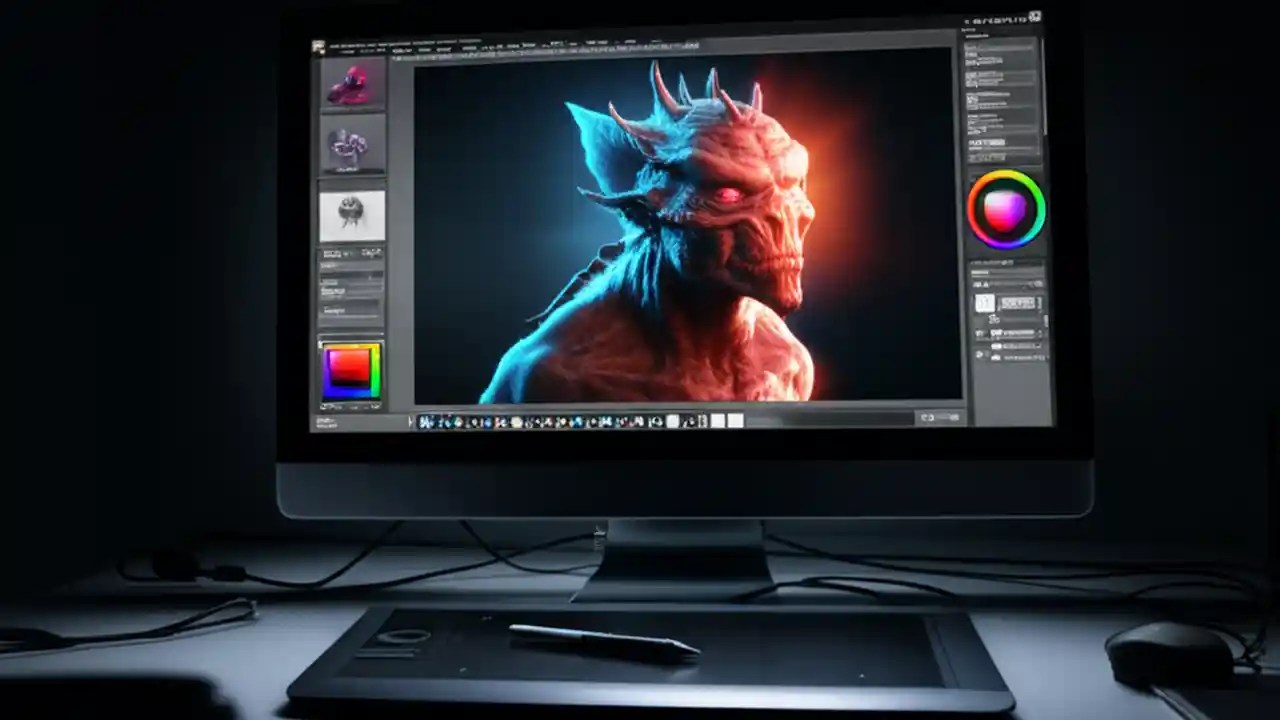The width and height of the screenshot is (1280, 720).
Task: Select the grayscale skull brush alpha thumbnail
Action: click(352, 212)
